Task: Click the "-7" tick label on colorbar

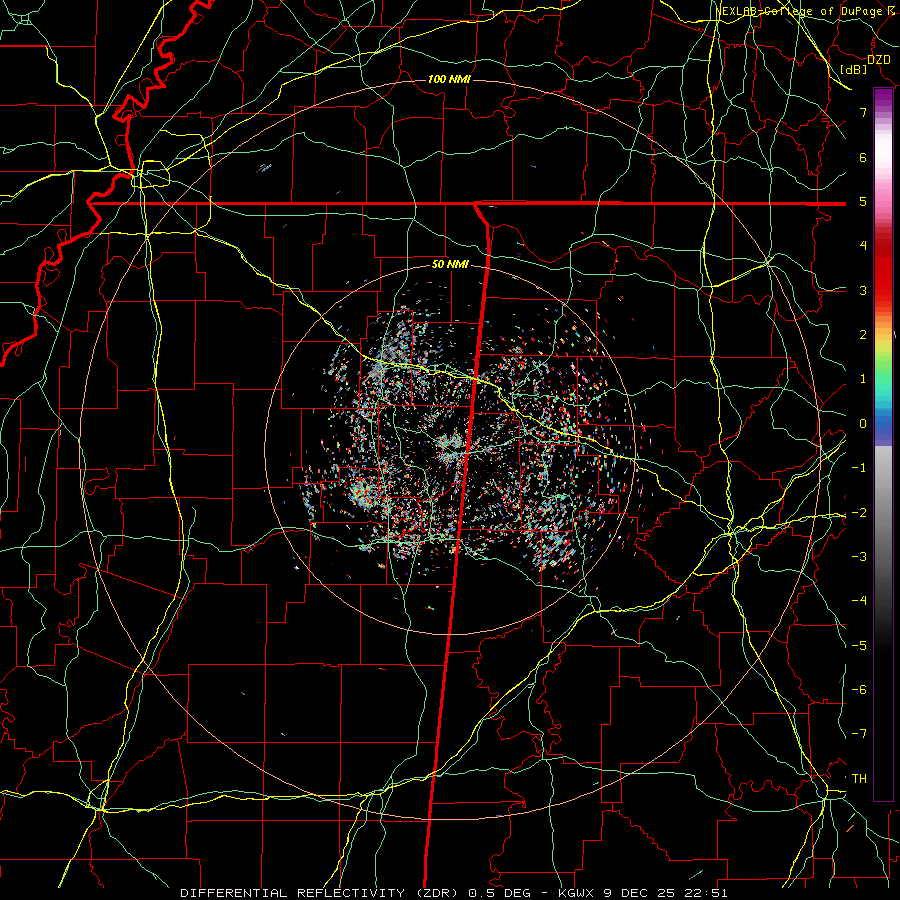Action: coord(859,734)
